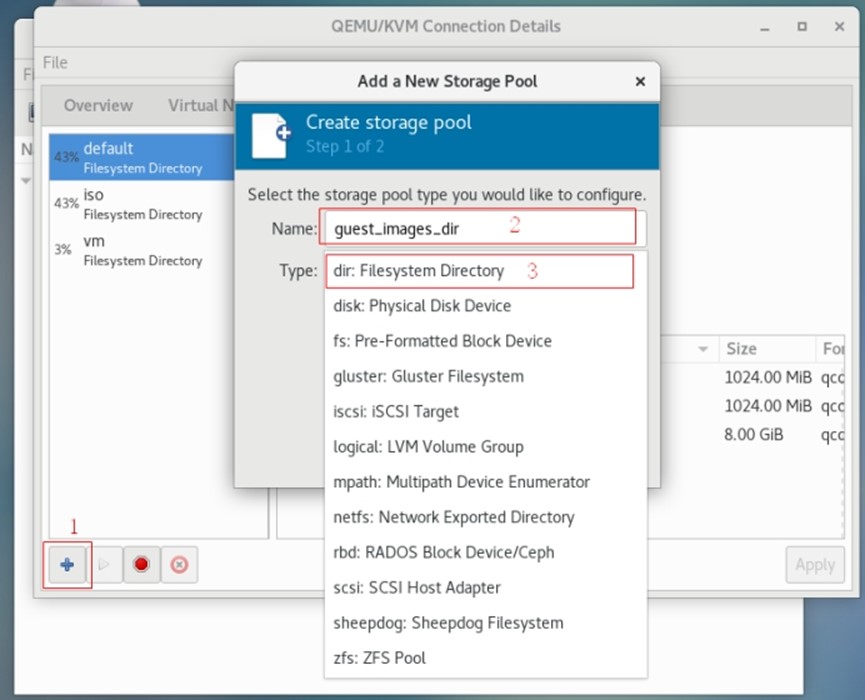Select dir: Filesystem Directory type
Viewport: 865px width, 700px height.
[485, 271]
